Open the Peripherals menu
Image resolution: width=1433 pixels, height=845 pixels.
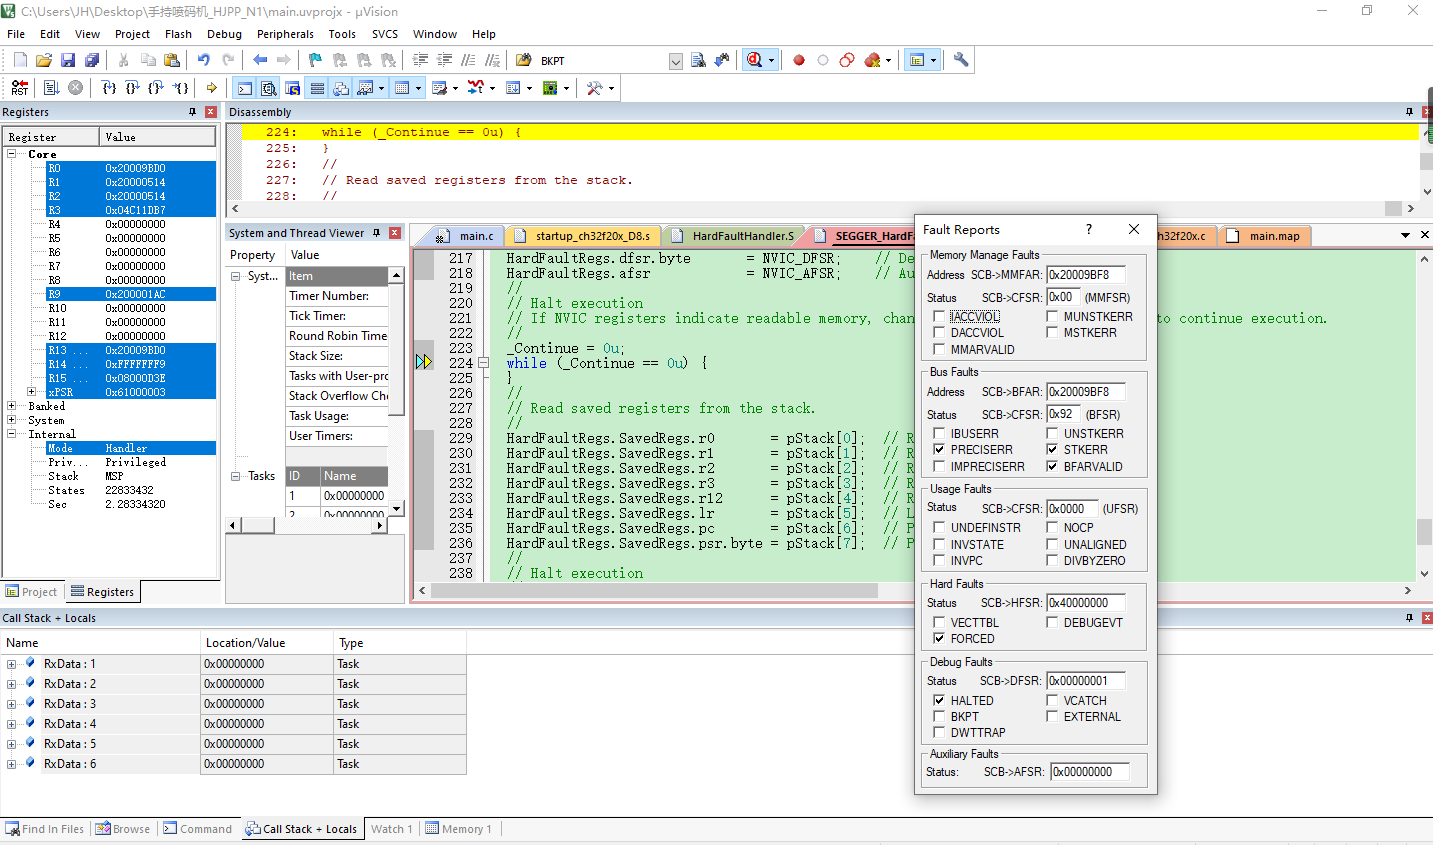pyautogui.click(x=285, y=34)
